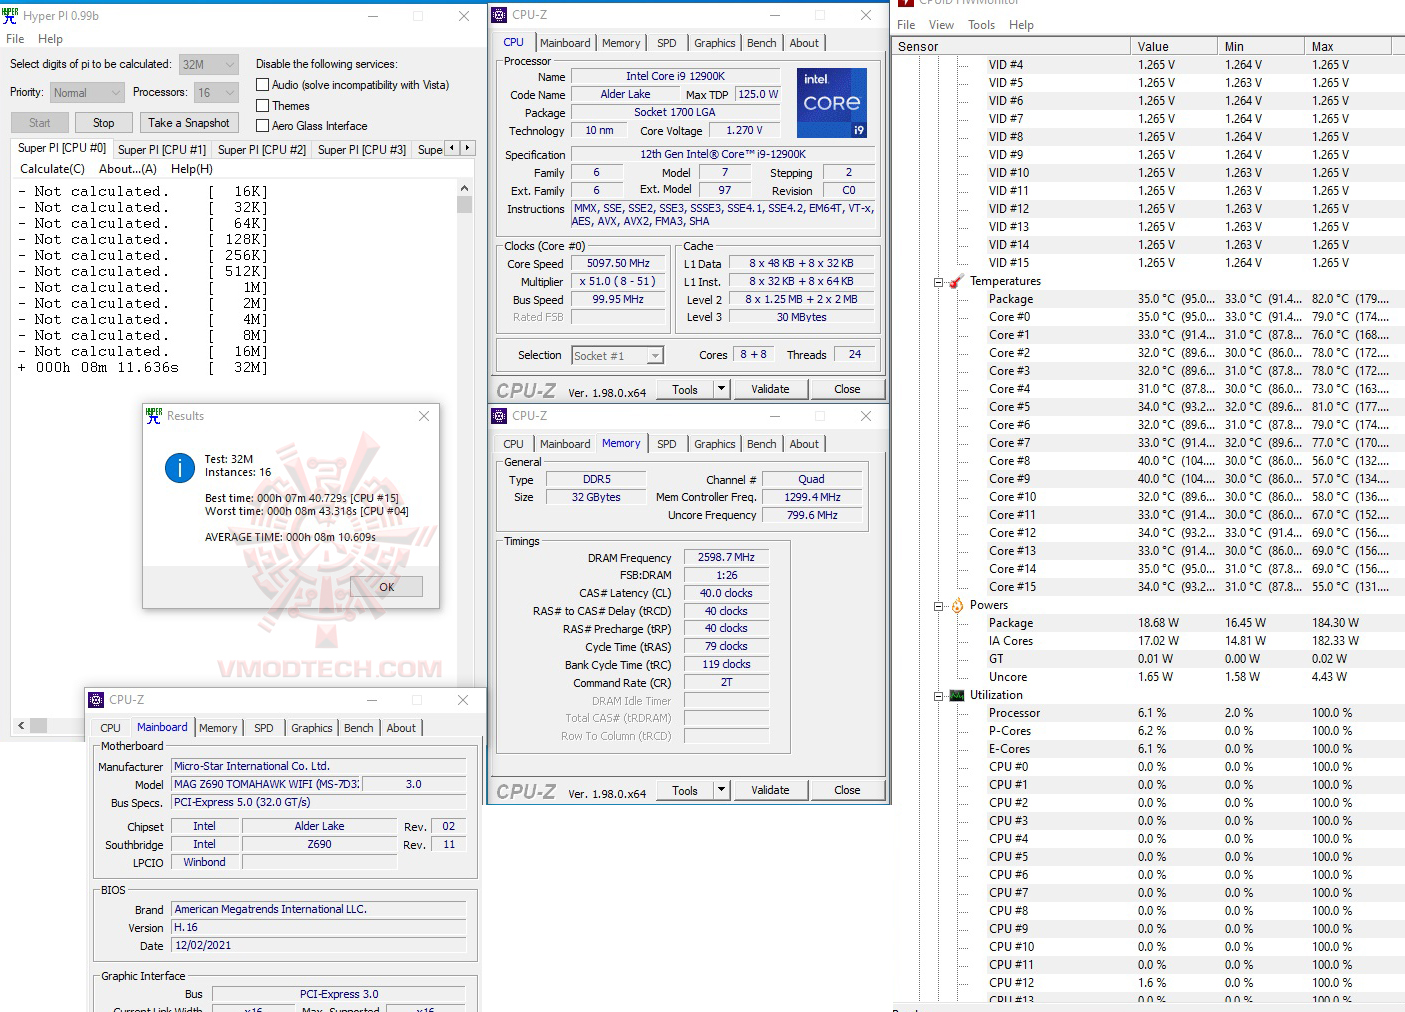
Task: Collapse the Powers tree node
Action: pyautogui.click(x=939, y=606)
